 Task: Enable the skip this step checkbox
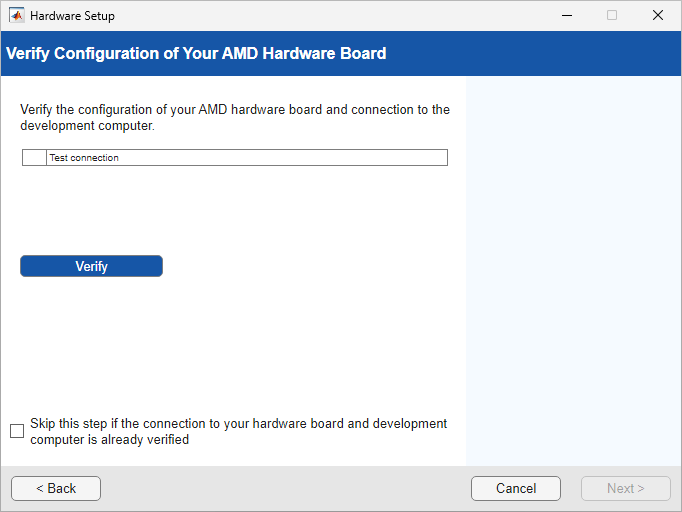pos(17,431)
